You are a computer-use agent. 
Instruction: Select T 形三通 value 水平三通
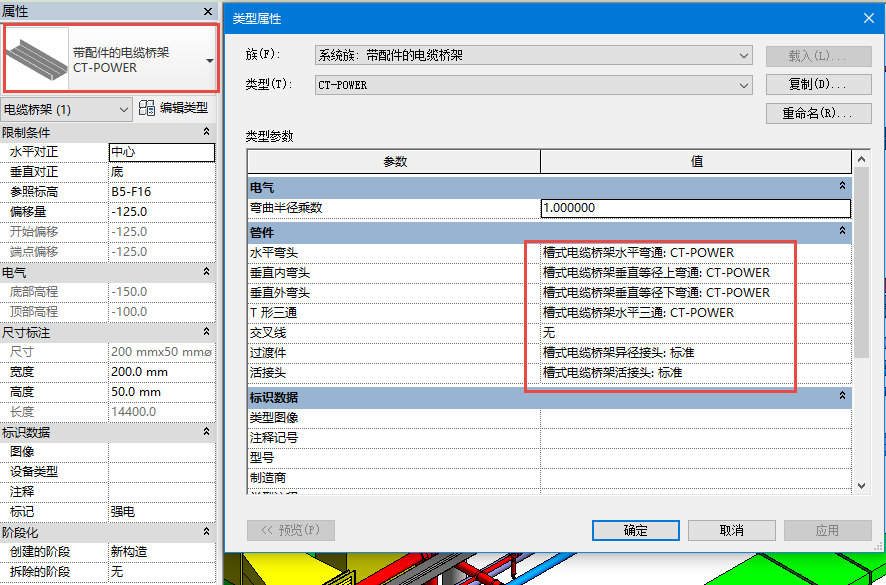coord(696,313)
